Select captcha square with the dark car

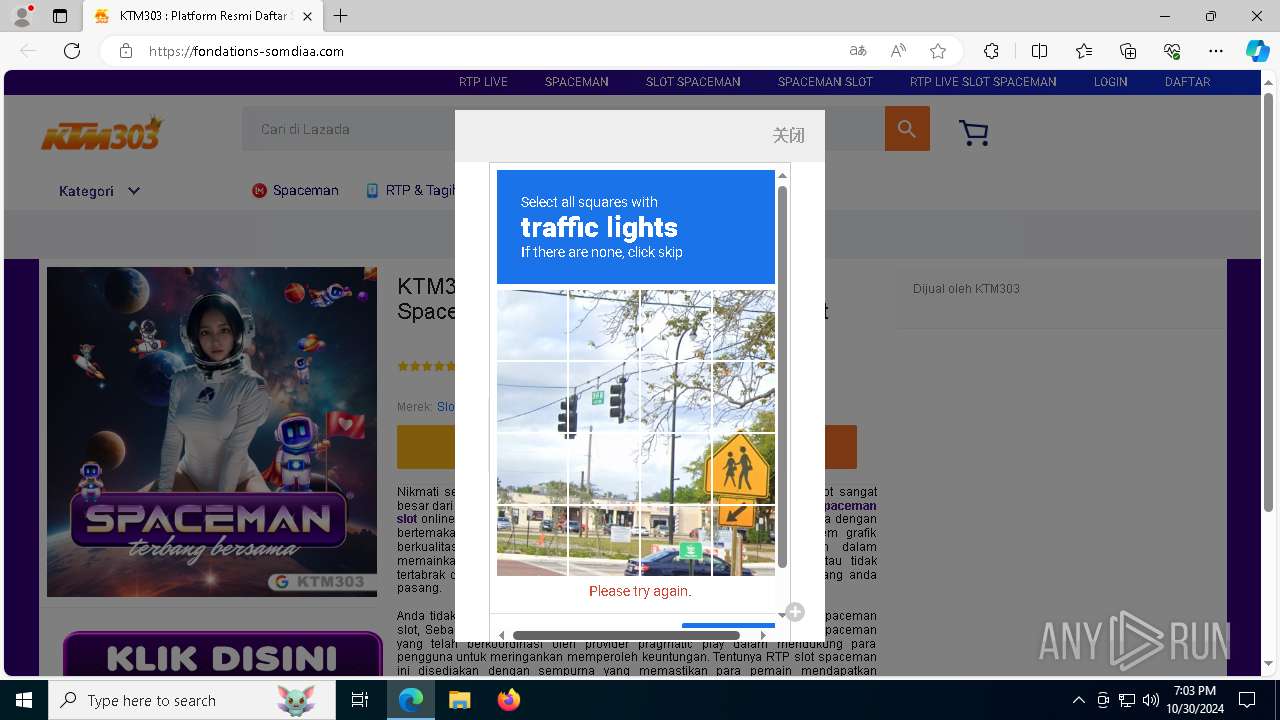click(676, 541)
